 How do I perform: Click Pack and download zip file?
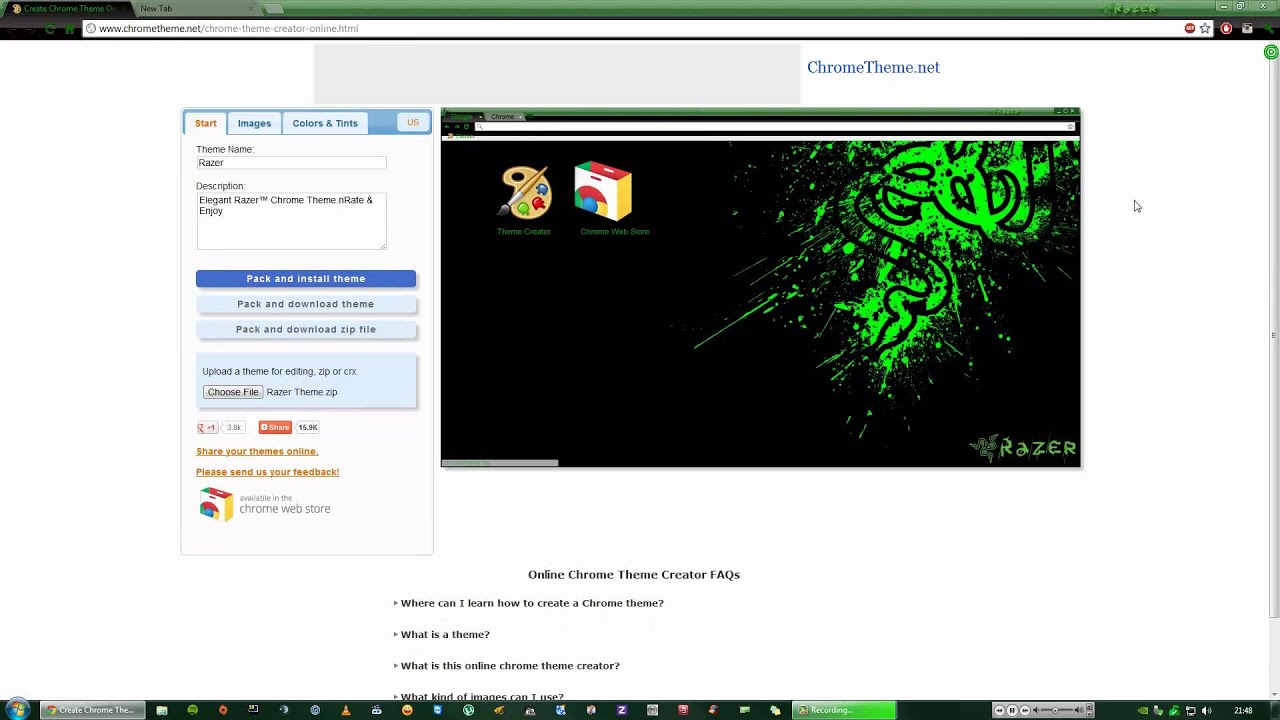pyautogui.click(x=306, y=329)
